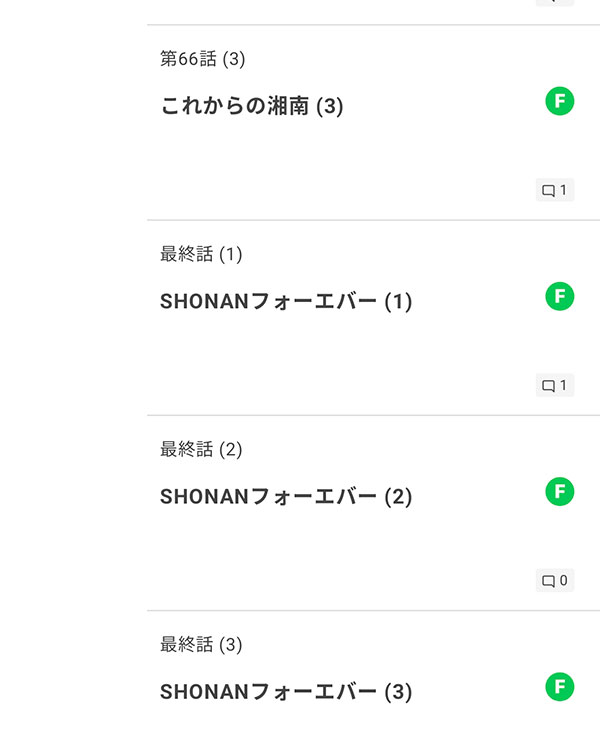Image resolution: width=600 pixels, height=750 pixels.
Task: Click comment count number on 最終話 (1) row
Action: pos(563,386)
